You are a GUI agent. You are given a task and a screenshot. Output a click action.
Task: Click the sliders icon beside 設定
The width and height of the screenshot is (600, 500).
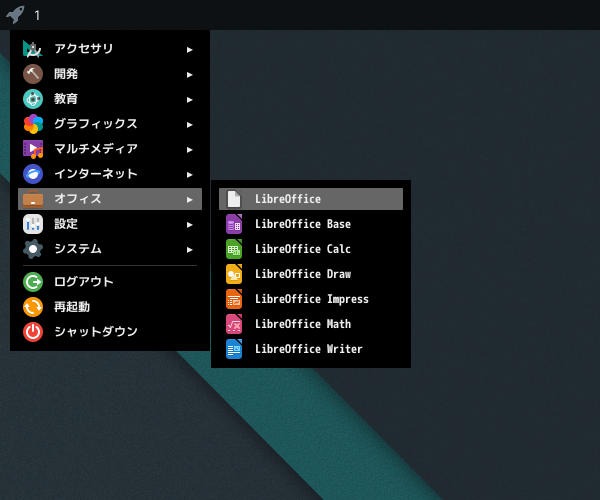pos(33,224)
